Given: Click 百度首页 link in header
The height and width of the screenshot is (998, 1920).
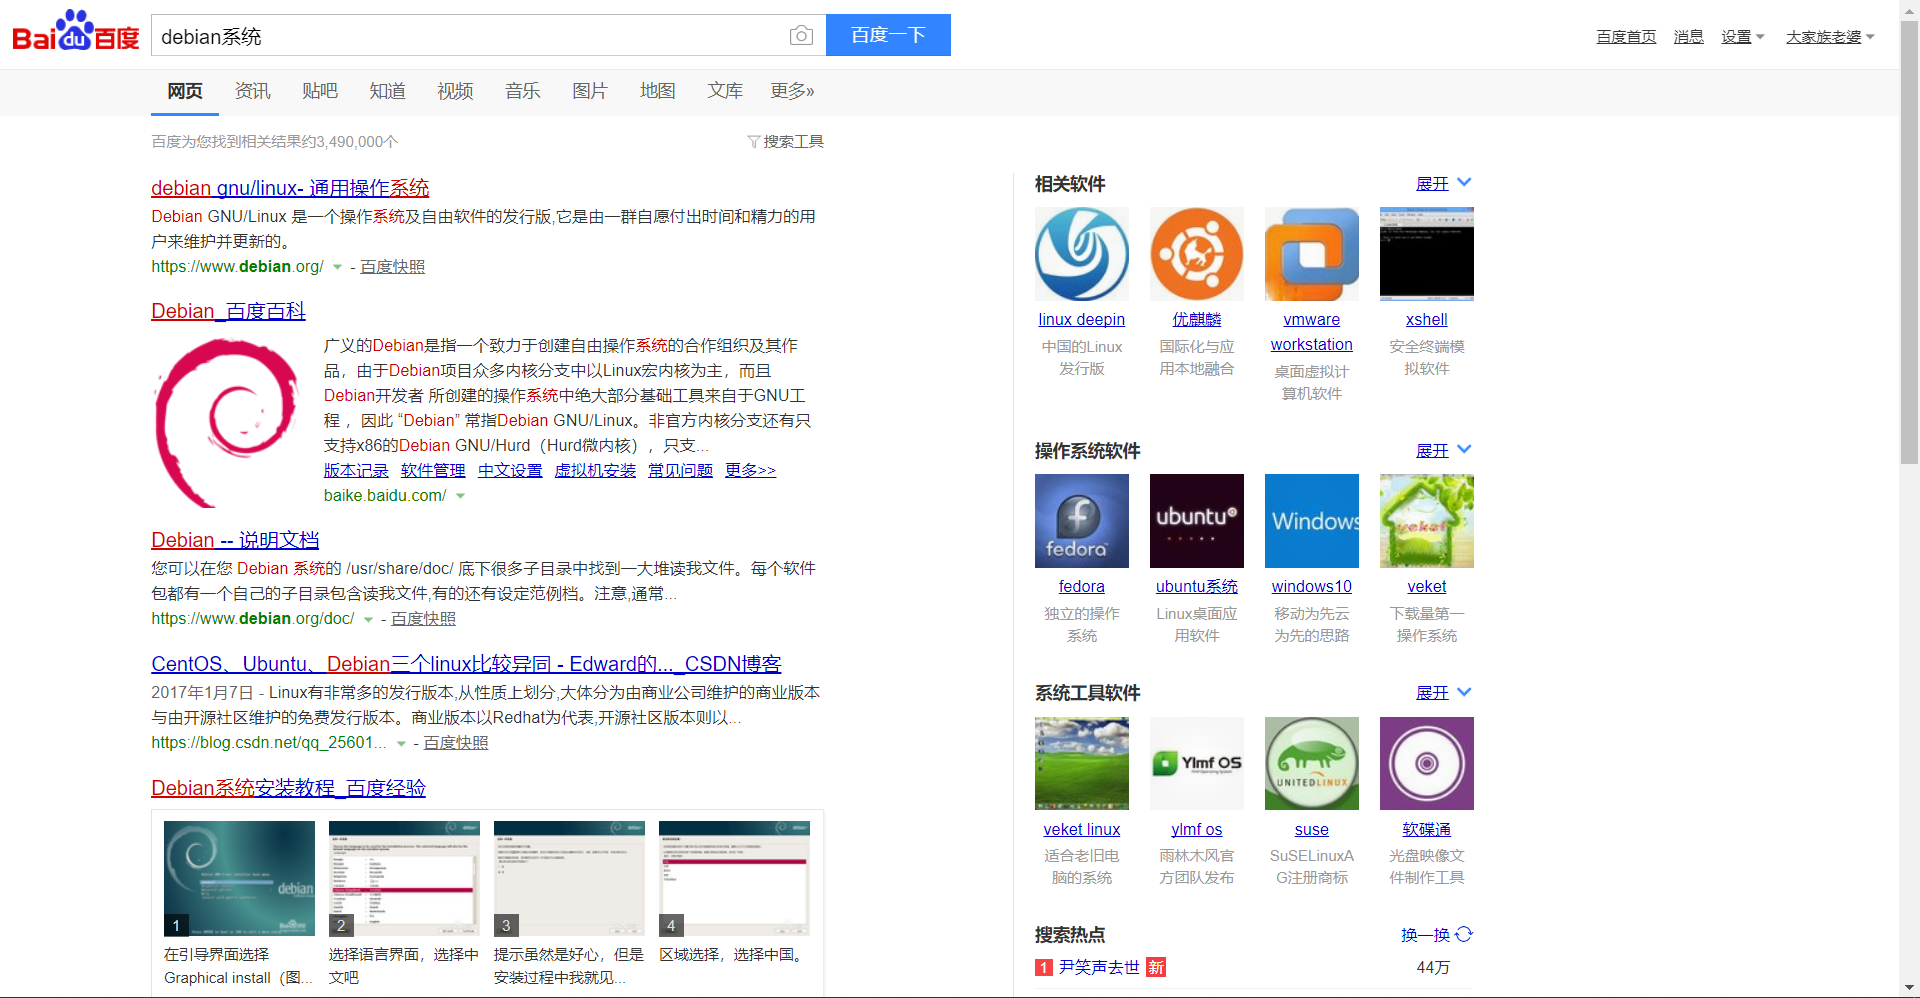Looking at the screenshot, I should (1626, 37).
